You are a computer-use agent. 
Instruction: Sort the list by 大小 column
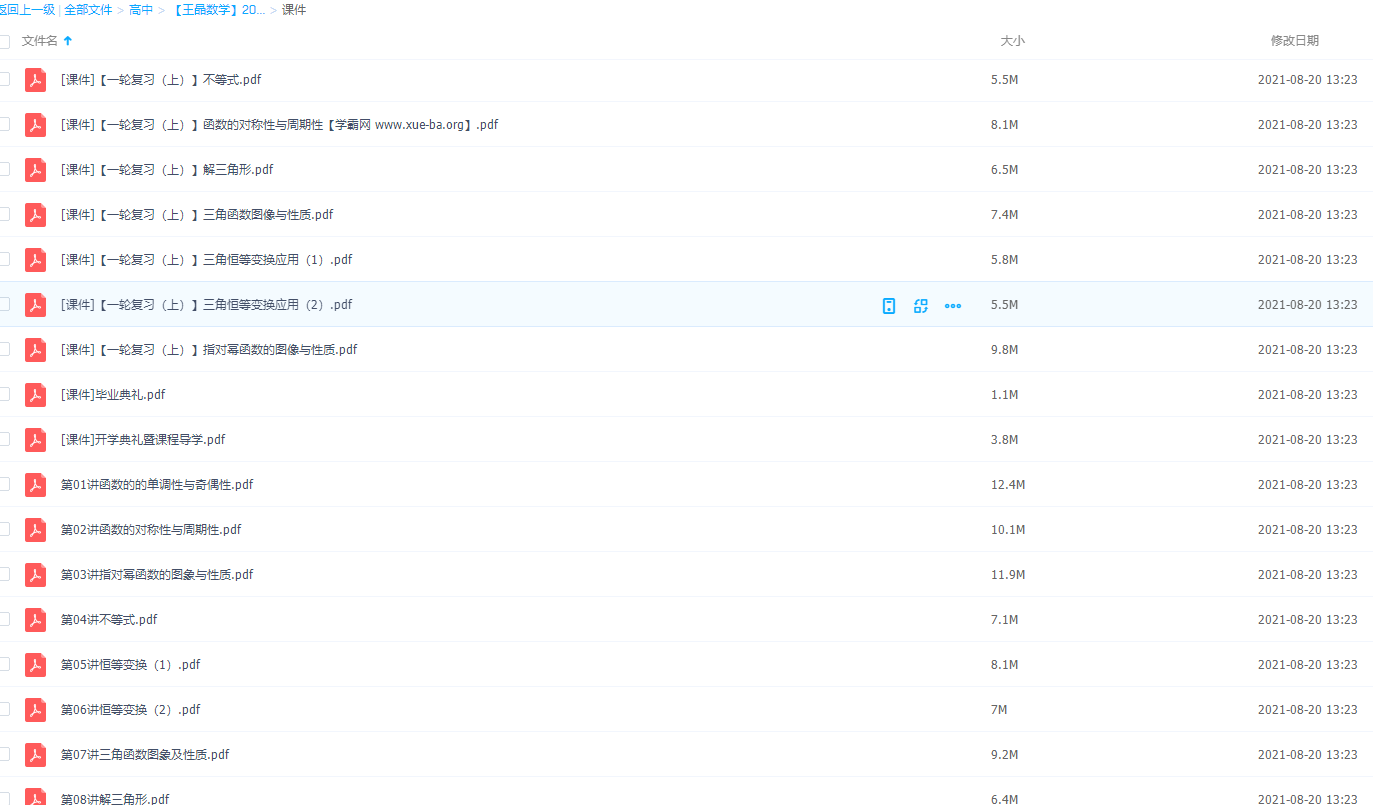pos(1012,41)
